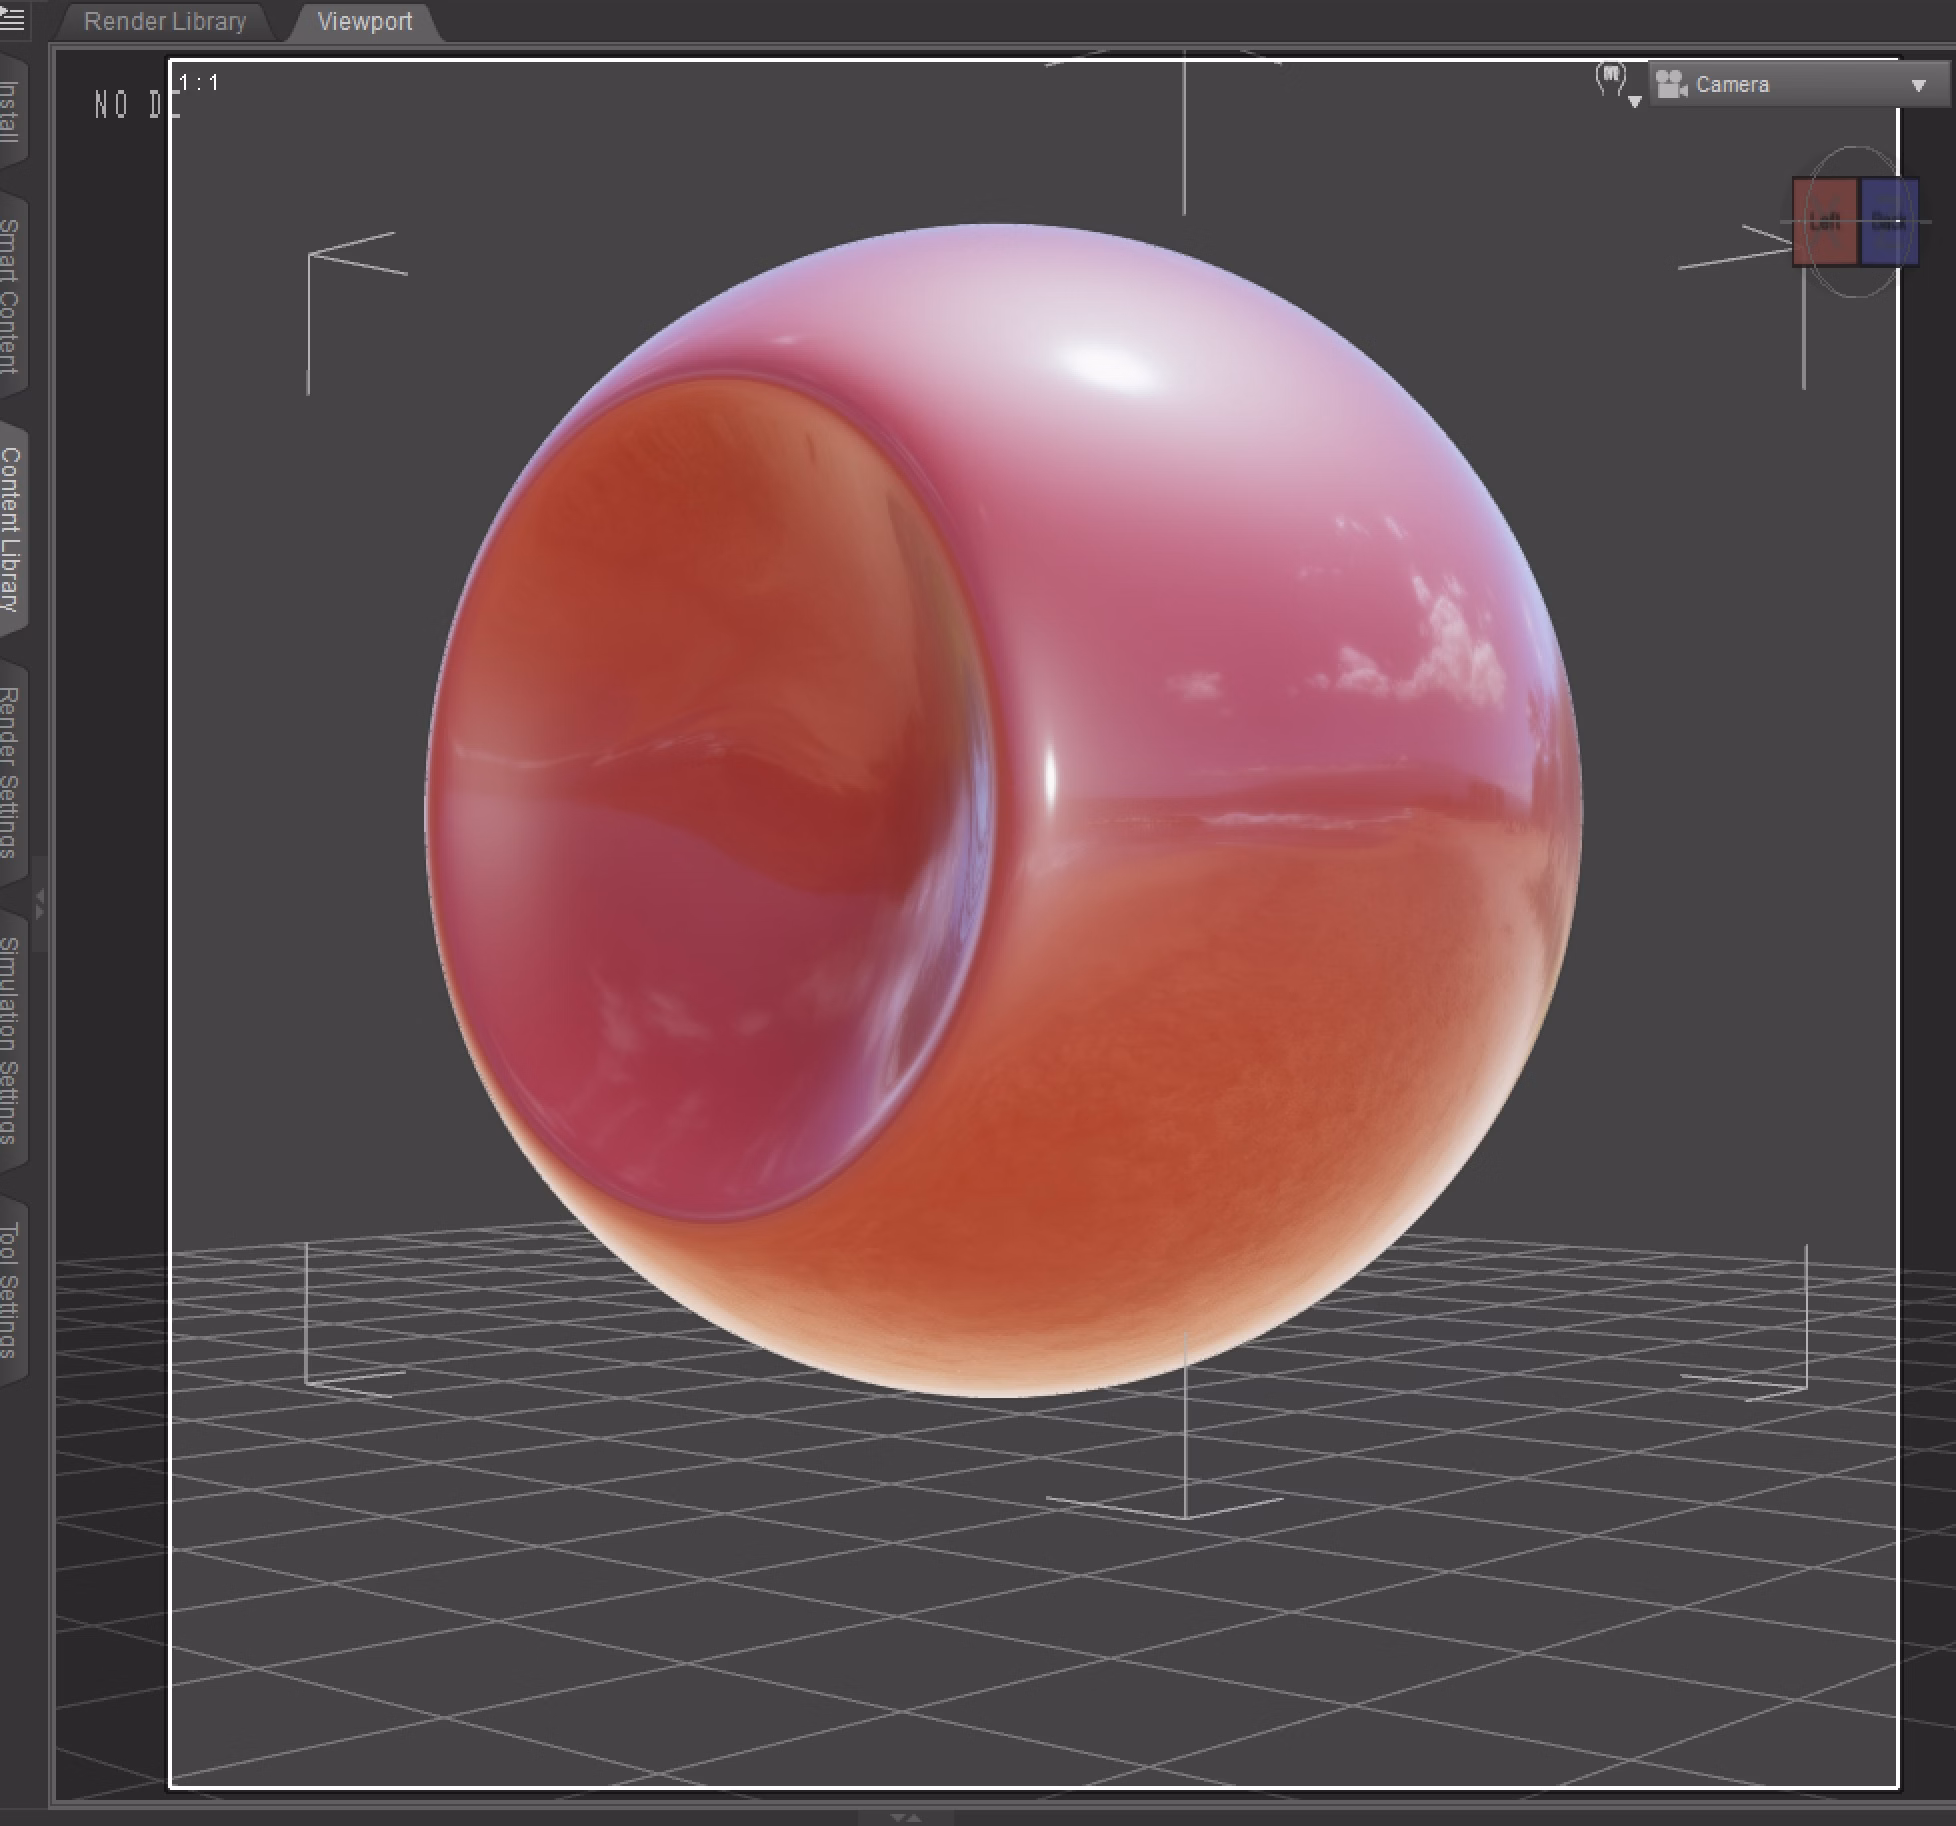The height and width of the screenshot is (1826, 1956).
Task: Click the Back face of view cube
Action: point(1888,222)
